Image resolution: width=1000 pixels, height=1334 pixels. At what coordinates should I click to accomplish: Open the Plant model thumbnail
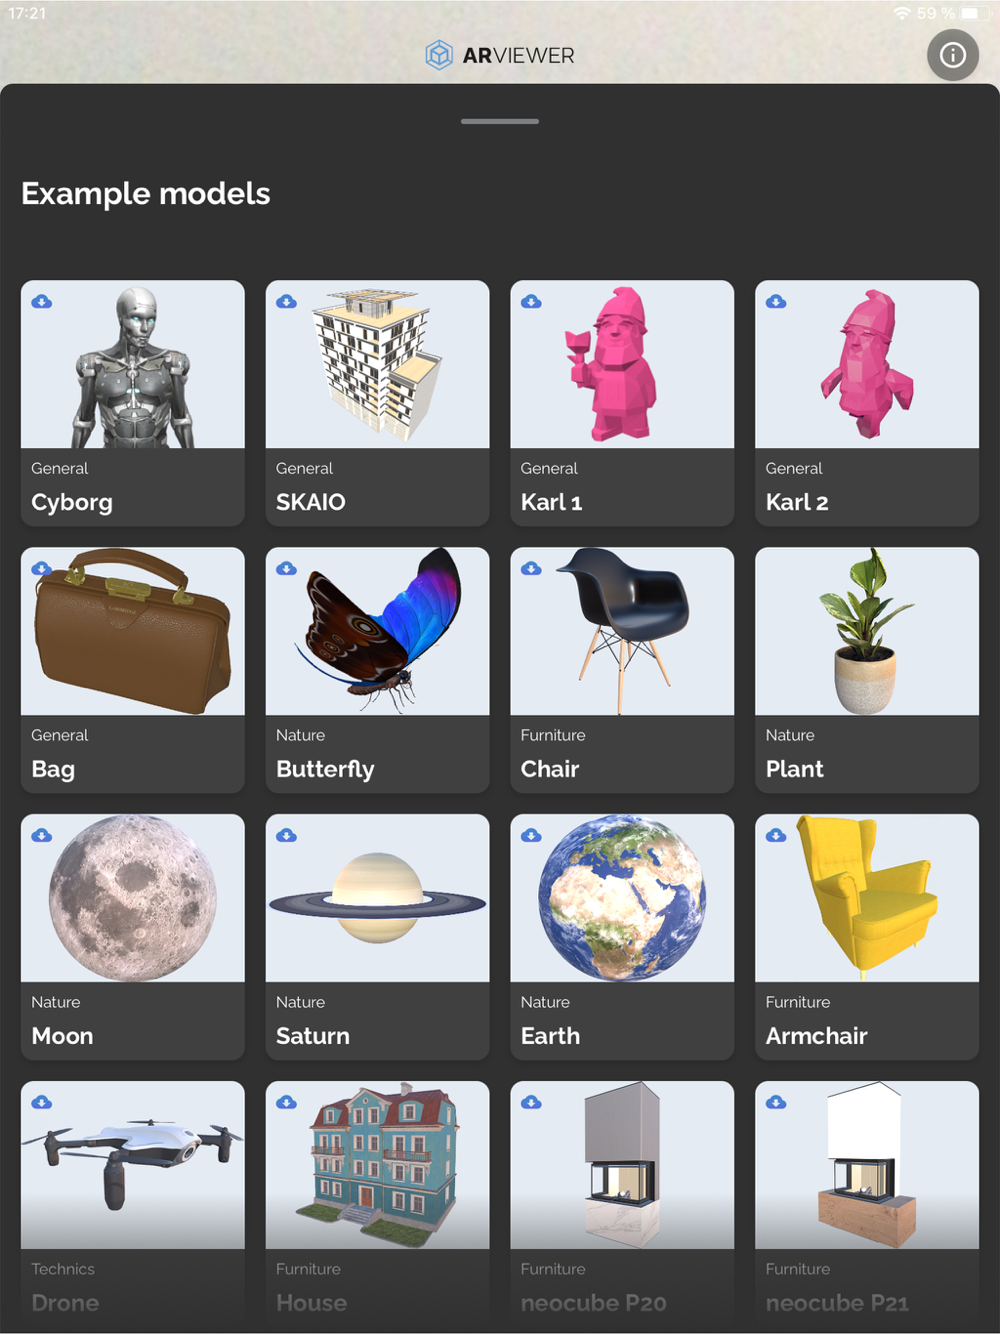[x=867, y=631]
